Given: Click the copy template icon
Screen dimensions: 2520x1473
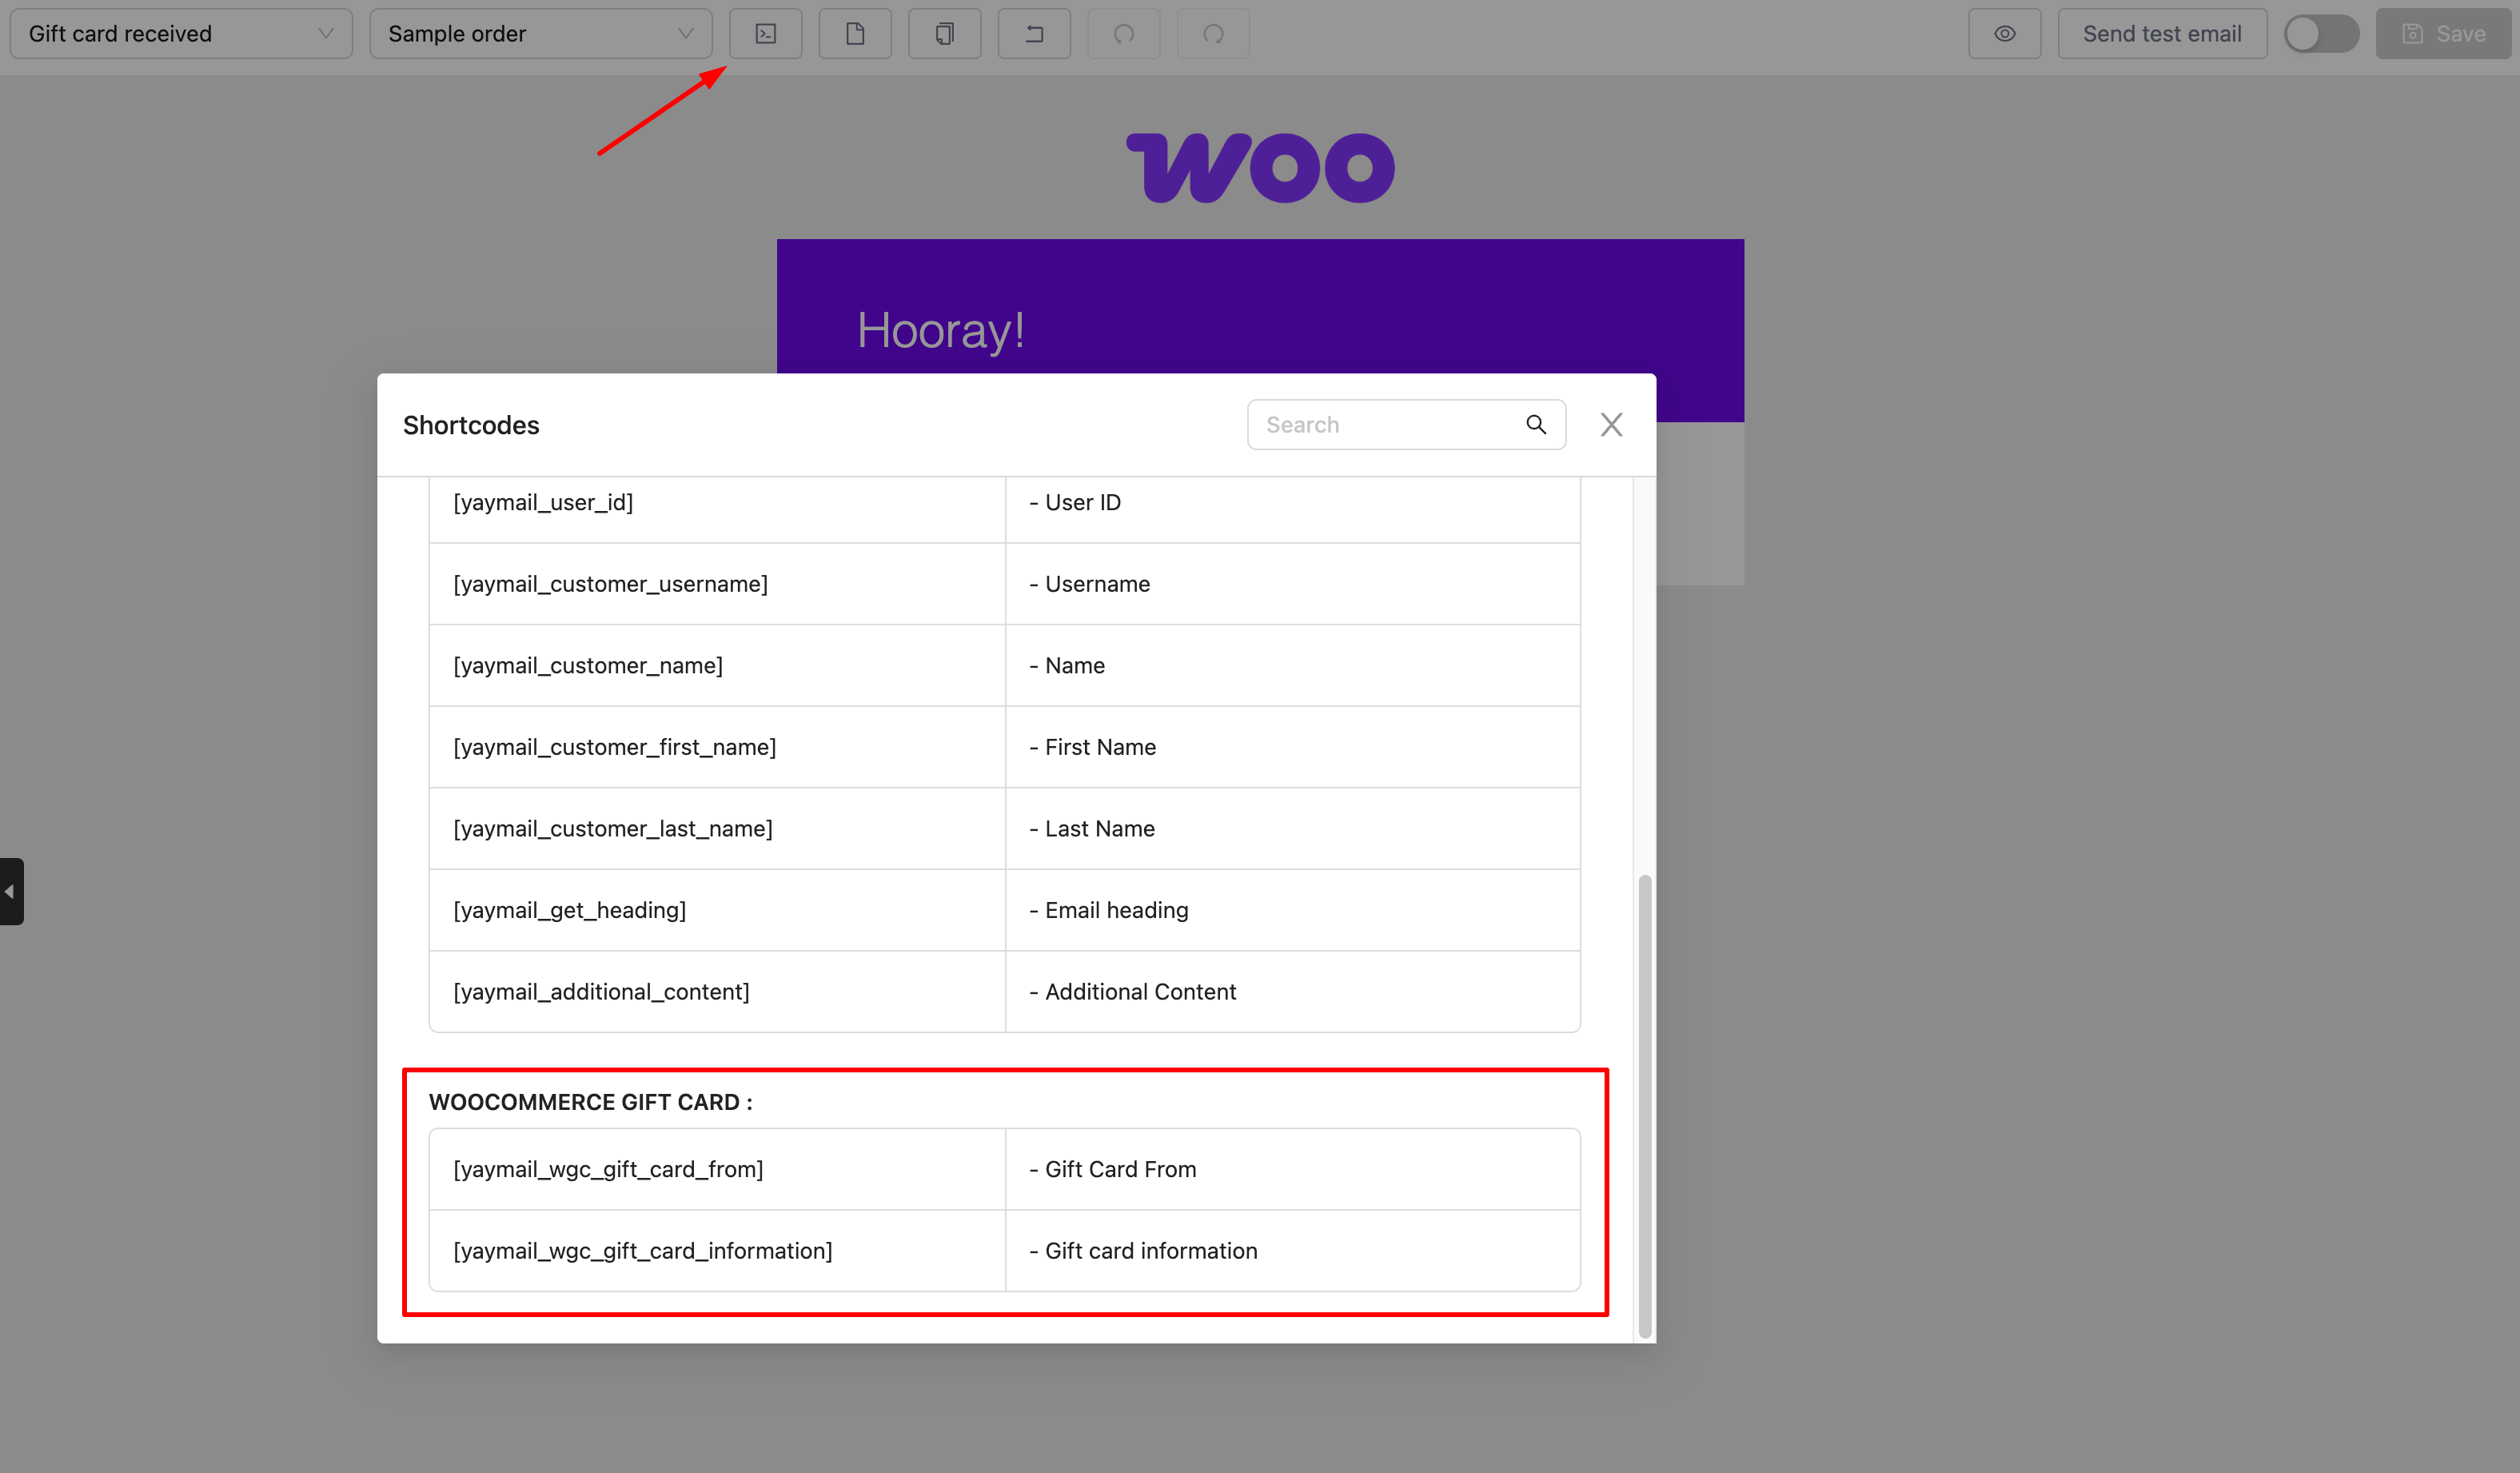Looking at the screenshot, I should tap(944, 34).
